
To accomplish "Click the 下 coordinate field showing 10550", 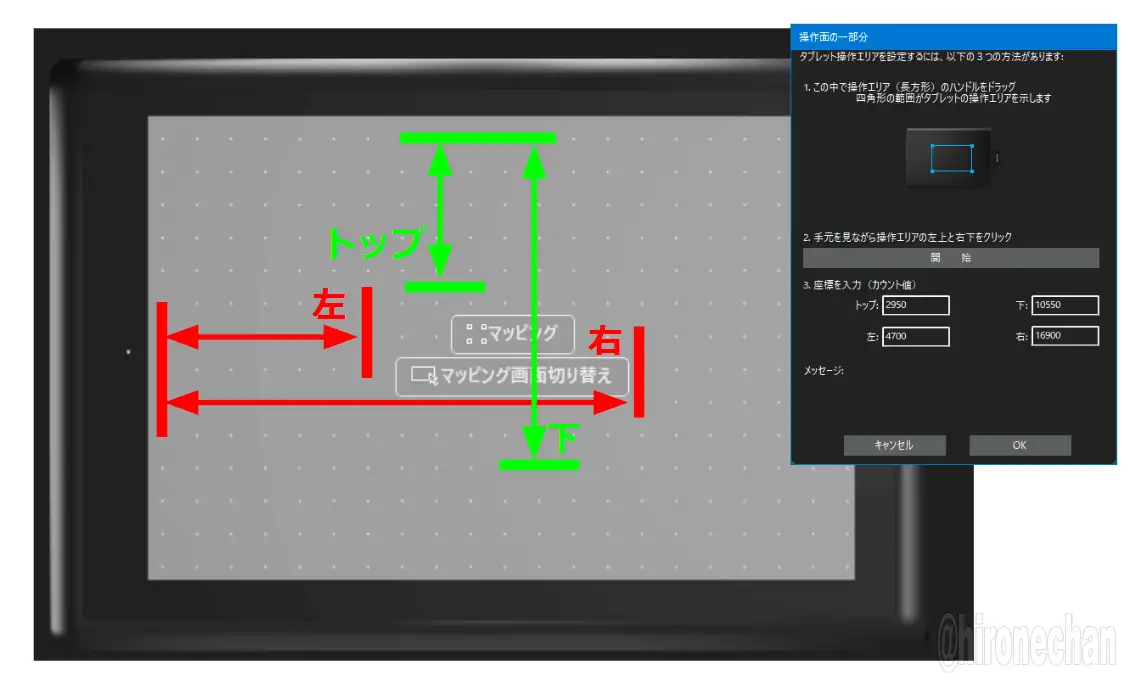I will tap(1065, 305).
